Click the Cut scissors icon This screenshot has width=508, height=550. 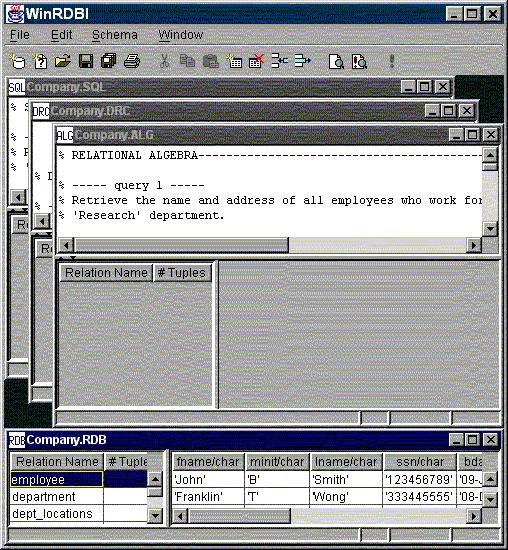point(164,61)
